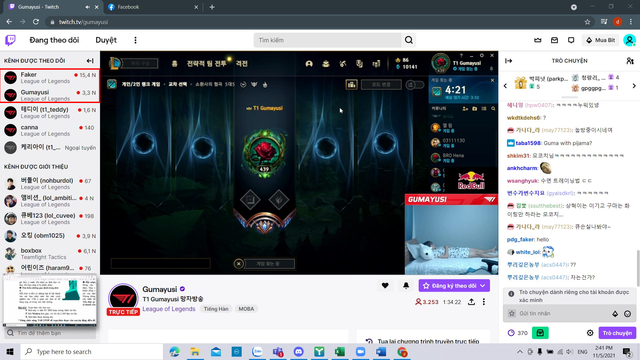Open the Twitch home logo
640x360 pixels.
pos(10,40)
